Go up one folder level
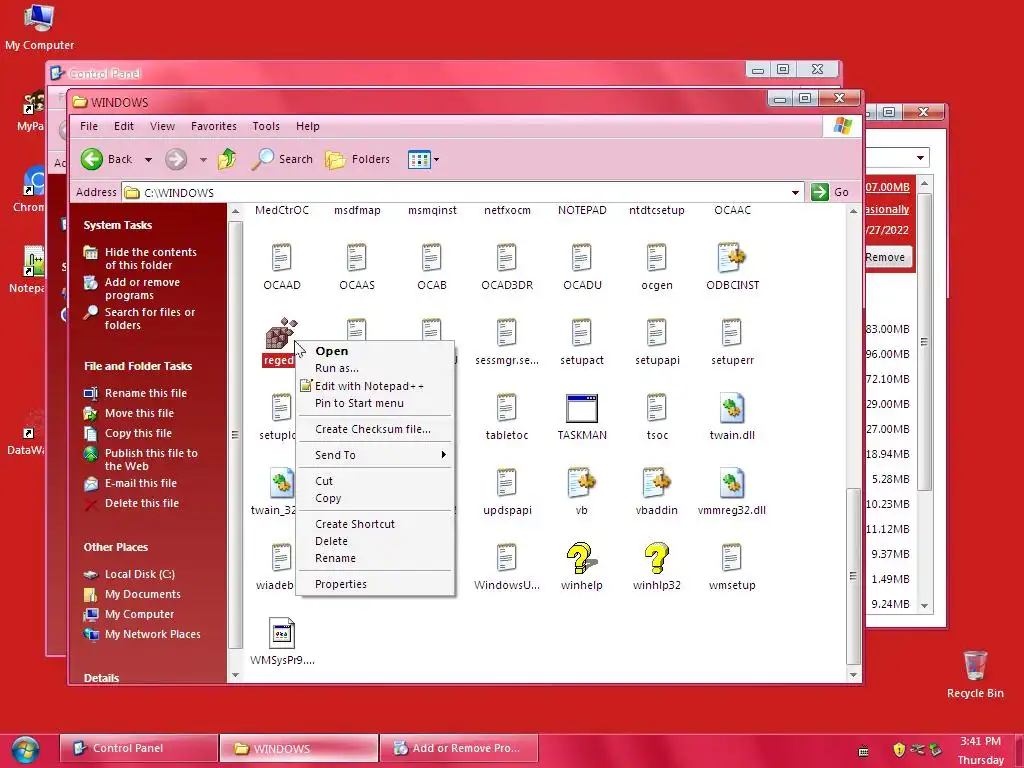Viewport: 1024px width, 768px height. click(227, 159)
